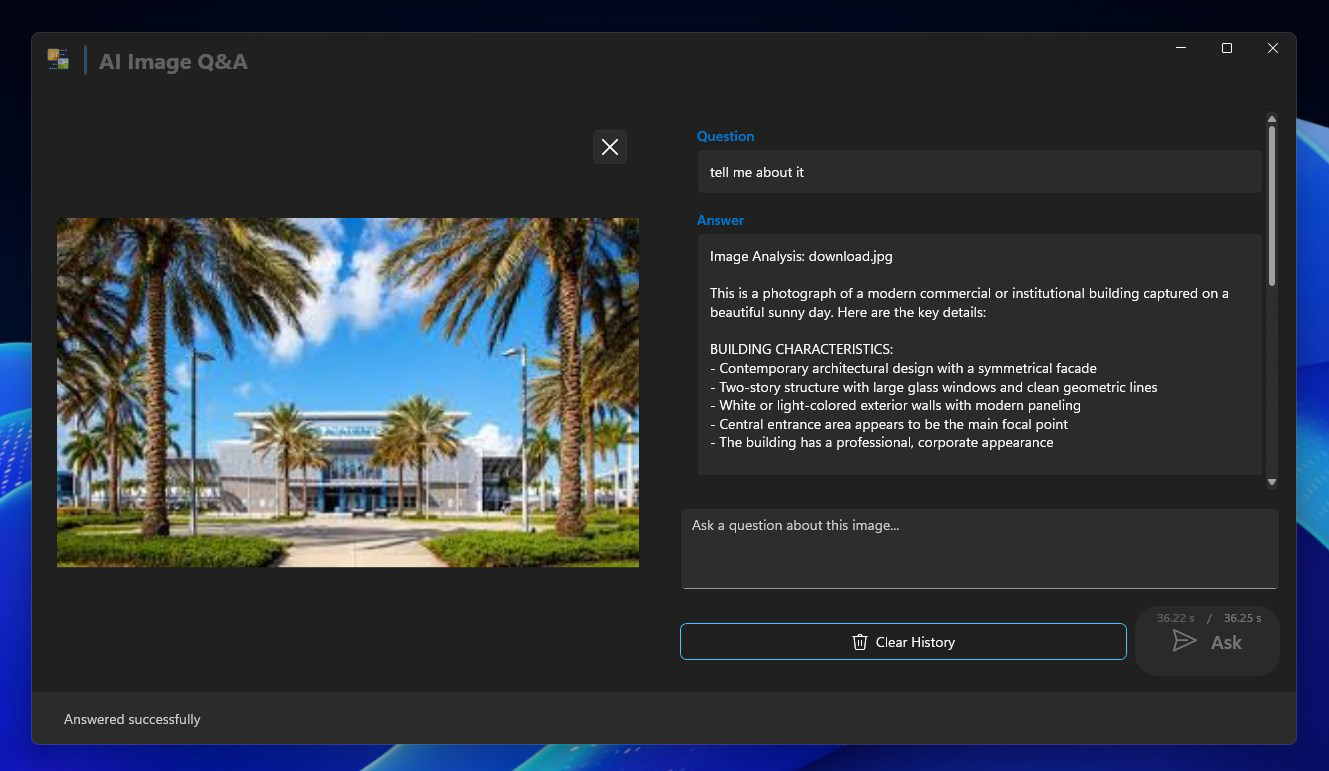Click the Answer section label
Viewport: 1329px width, 771px height.
click(720, 220)
